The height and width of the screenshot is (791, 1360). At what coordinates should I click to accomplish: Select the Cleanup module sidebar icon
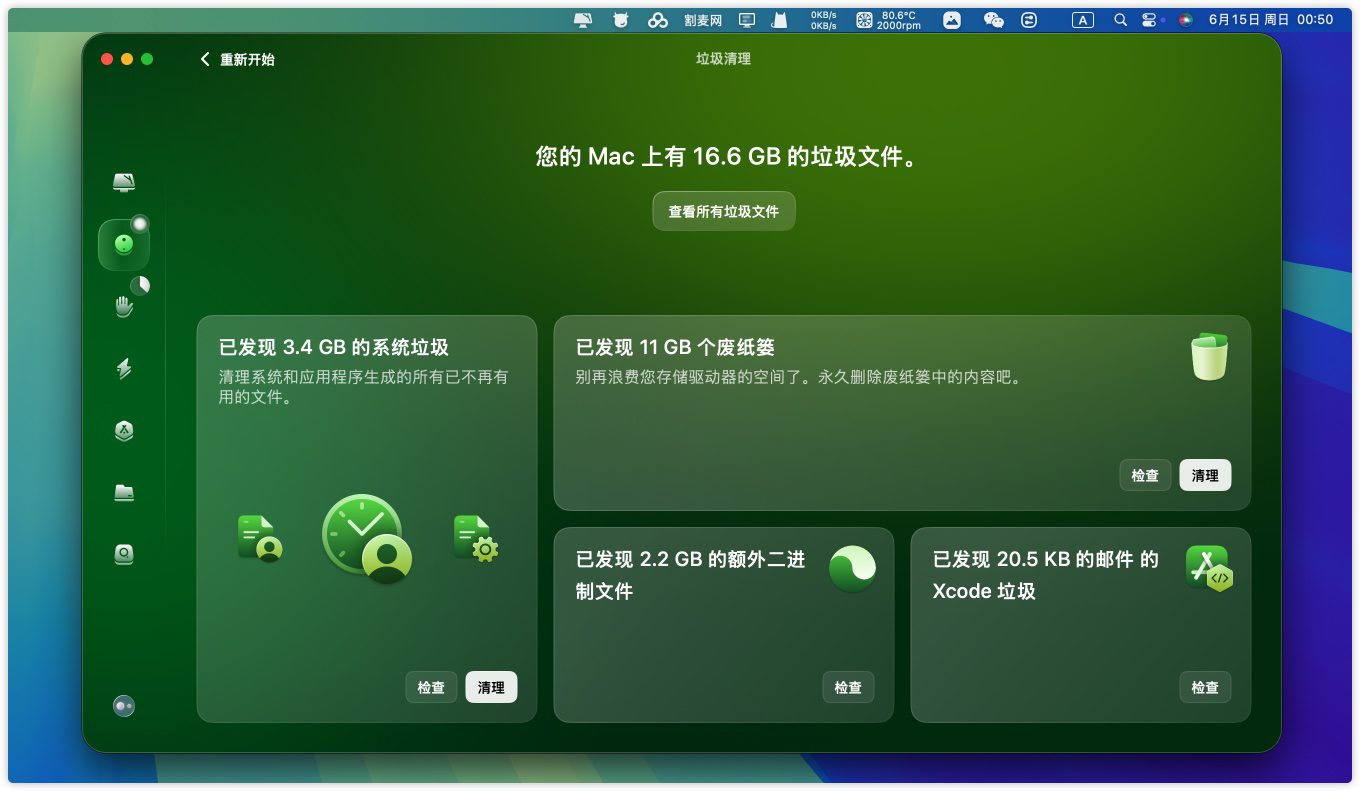[124, 245]
